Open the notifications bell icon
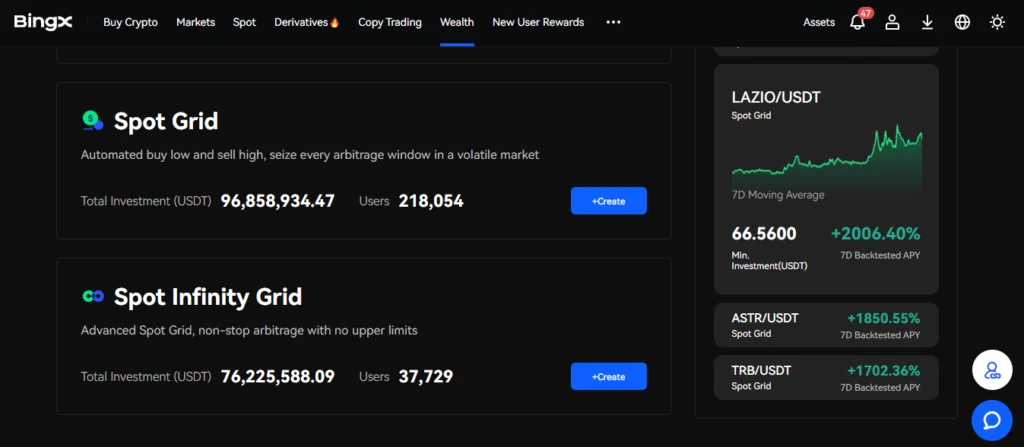 coord(857,23)
